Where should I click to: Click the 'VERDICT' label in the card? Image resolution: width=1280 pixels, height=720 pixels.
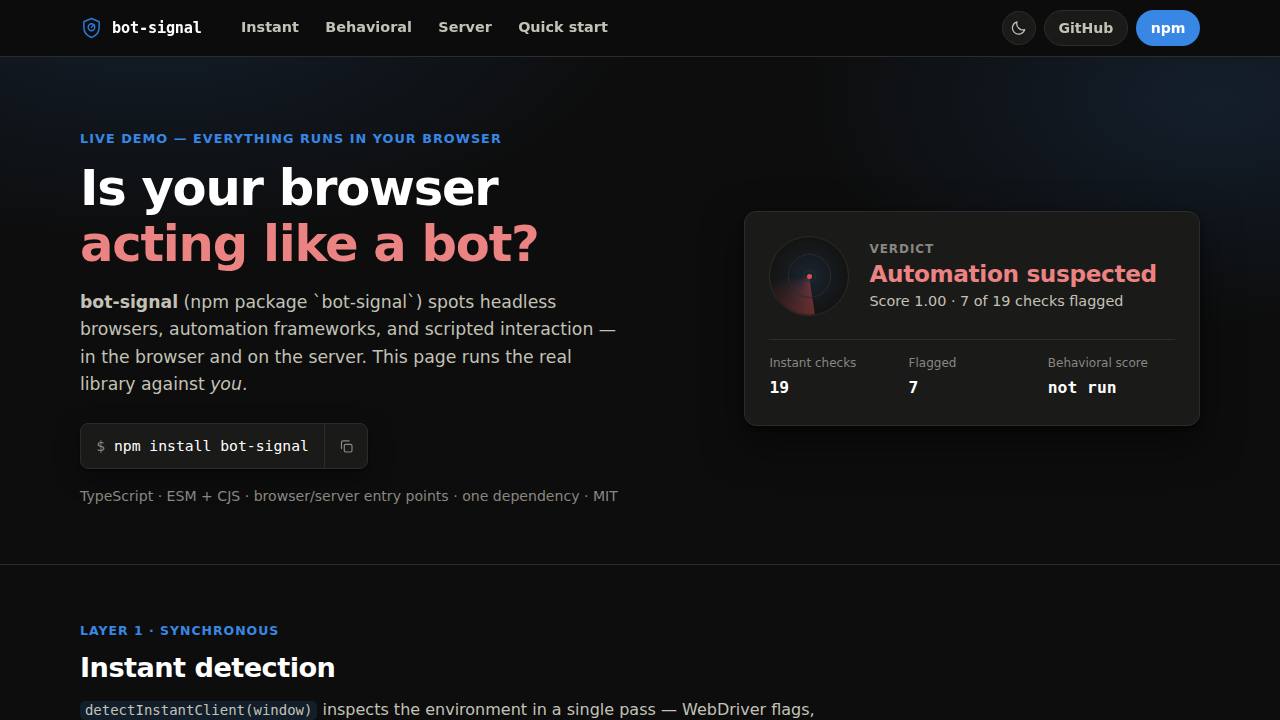tap(902, 249)
